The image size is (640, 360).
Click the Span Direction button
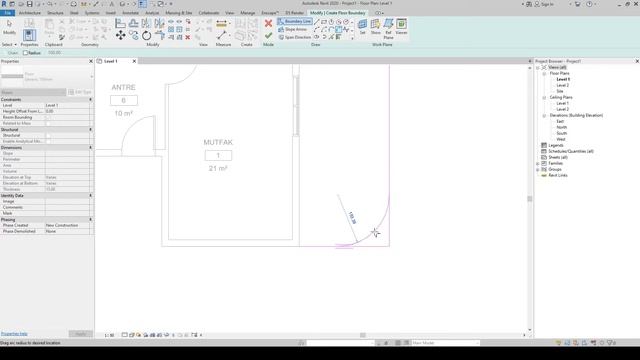pyautogui.click(x=294, y=37)
